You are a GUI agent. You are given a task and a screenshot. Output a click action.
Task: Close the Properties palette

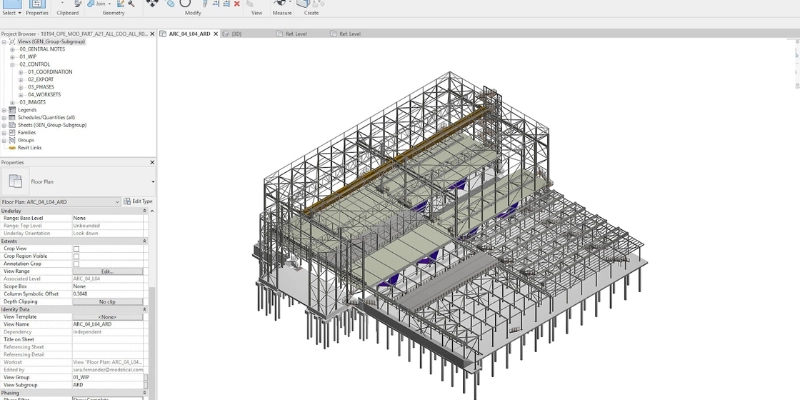tap(152, 162)
